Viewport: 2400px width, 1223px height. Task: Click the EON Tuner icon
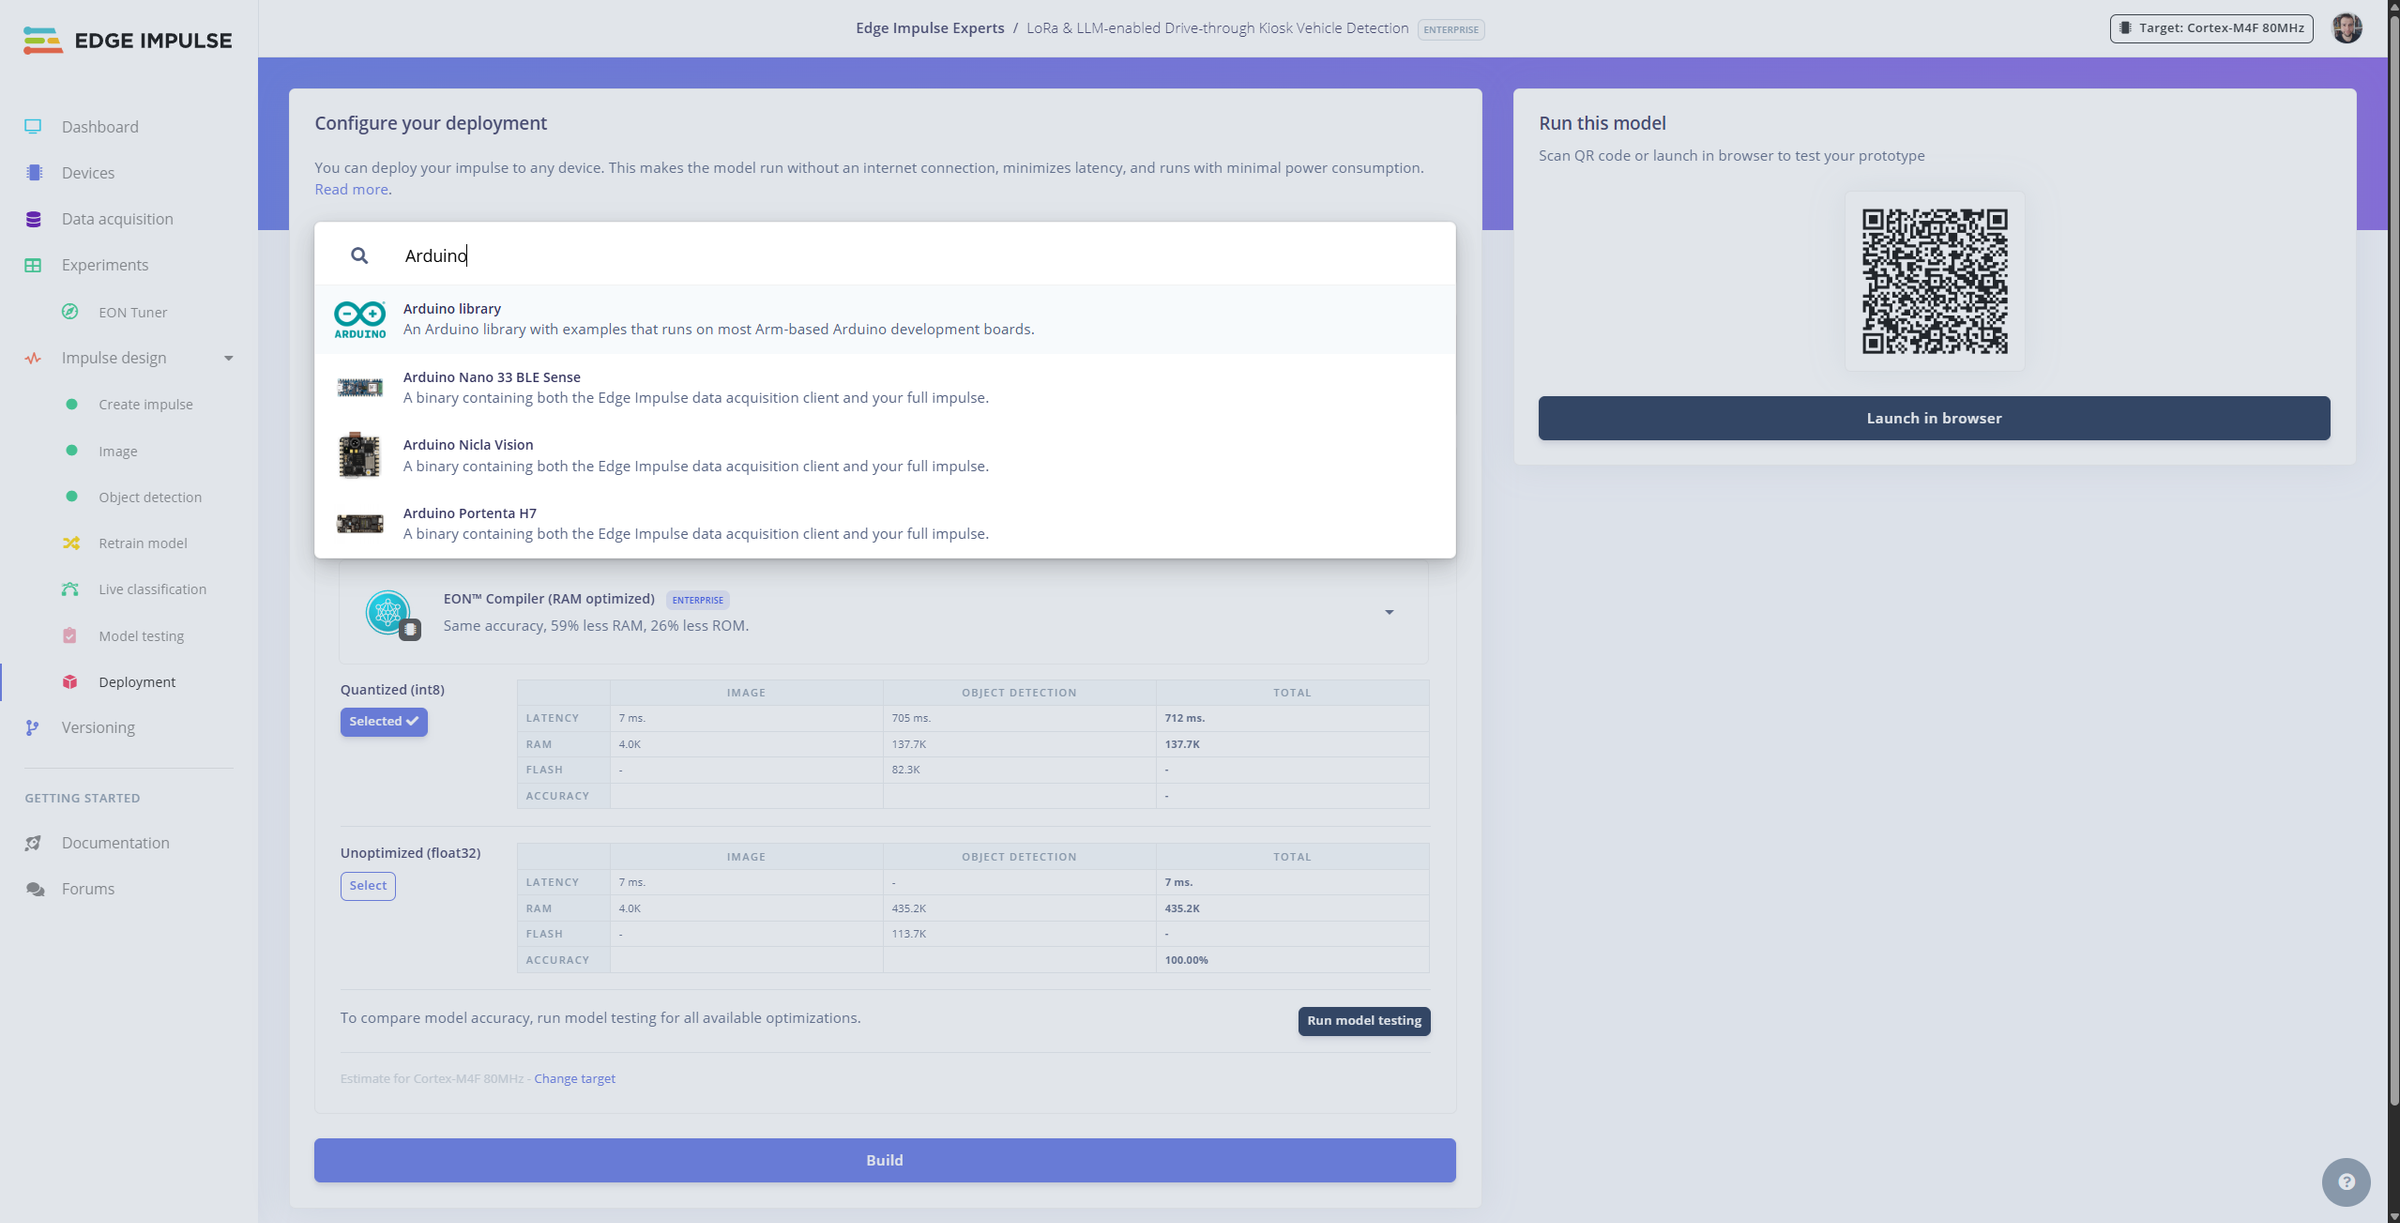coord(70,312)
